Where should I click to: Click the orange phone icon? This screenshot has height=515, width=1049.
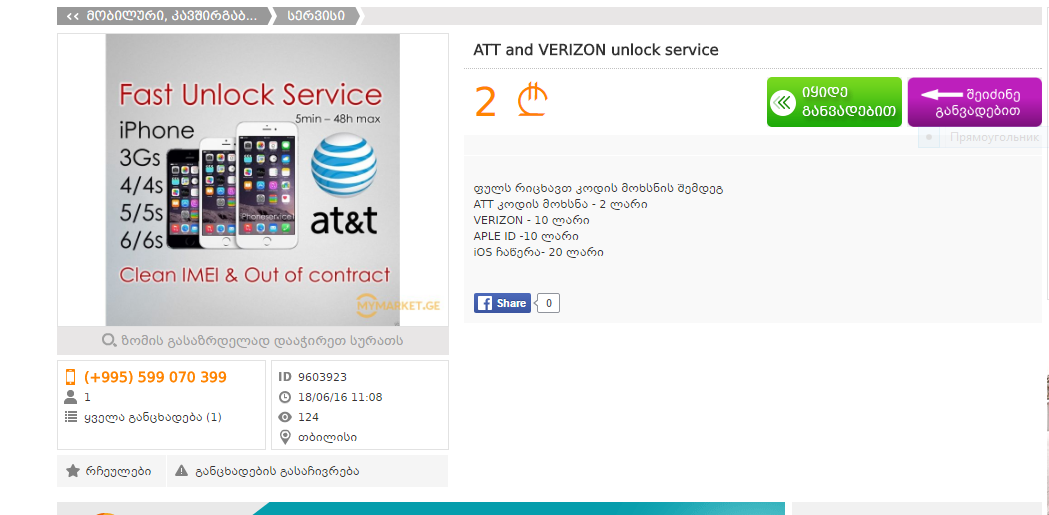70,377
